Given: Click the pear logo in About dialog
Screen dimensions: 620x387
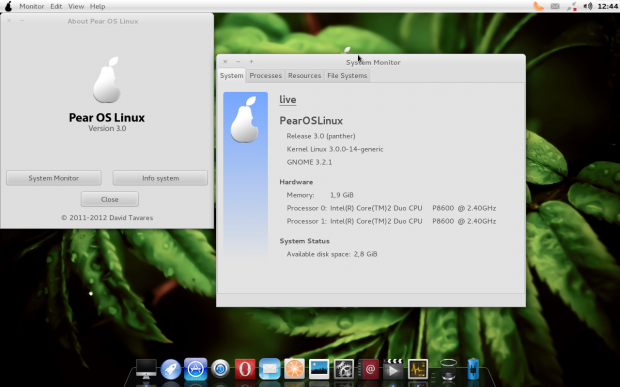Looking at the screenshot, I should click(107, 80).
